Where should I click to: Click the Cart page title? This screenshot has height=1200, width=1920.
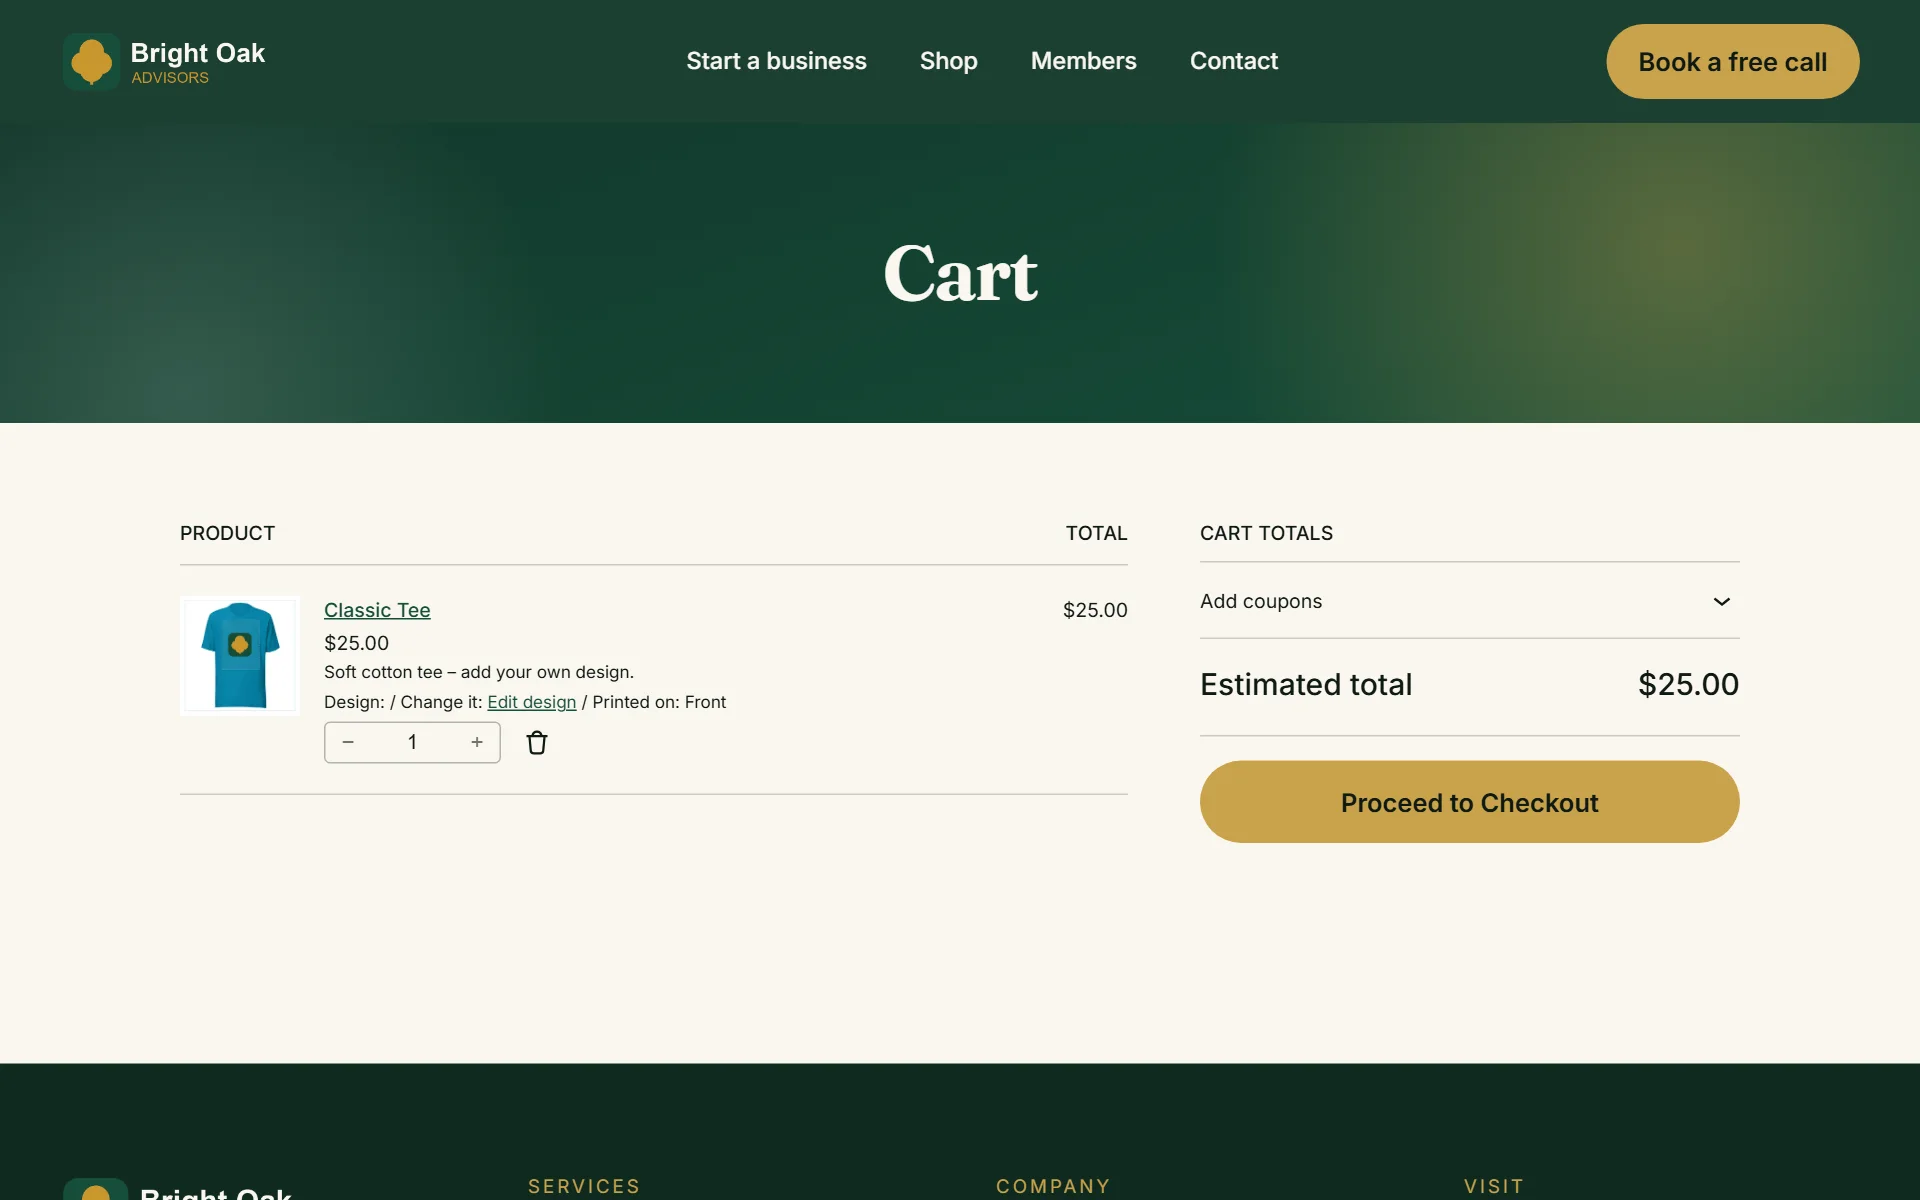pos(960,273)
